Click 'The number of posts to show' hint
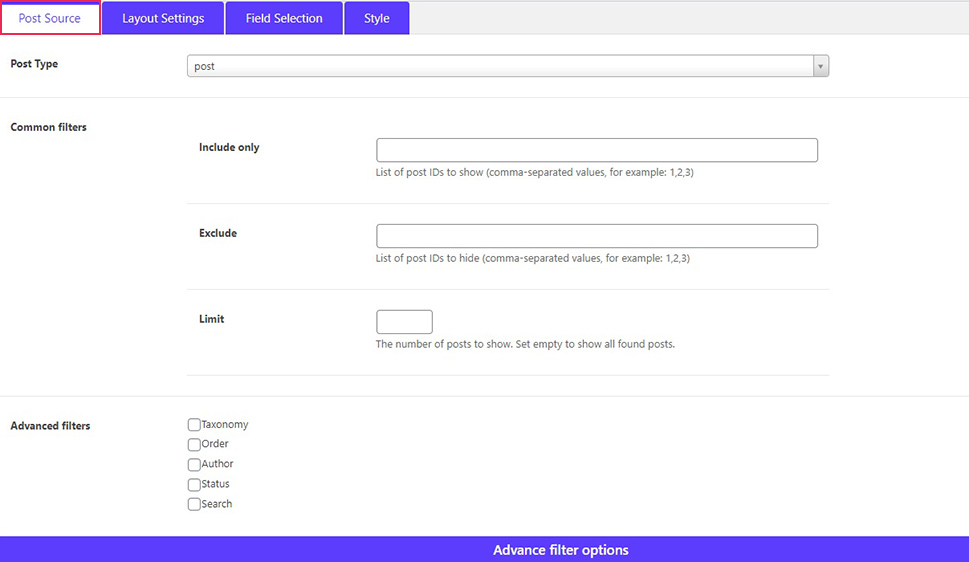This screenshot has width=969, height=562. click(x=525, y=344)
